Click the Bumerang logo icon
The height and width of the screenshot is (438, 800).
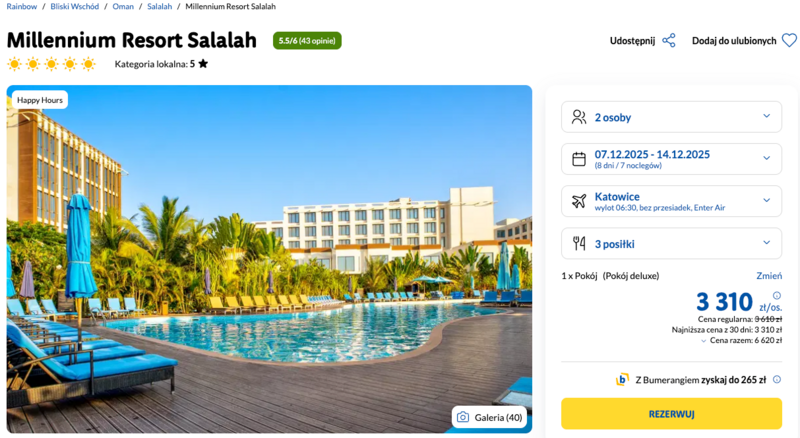point(622,380)
